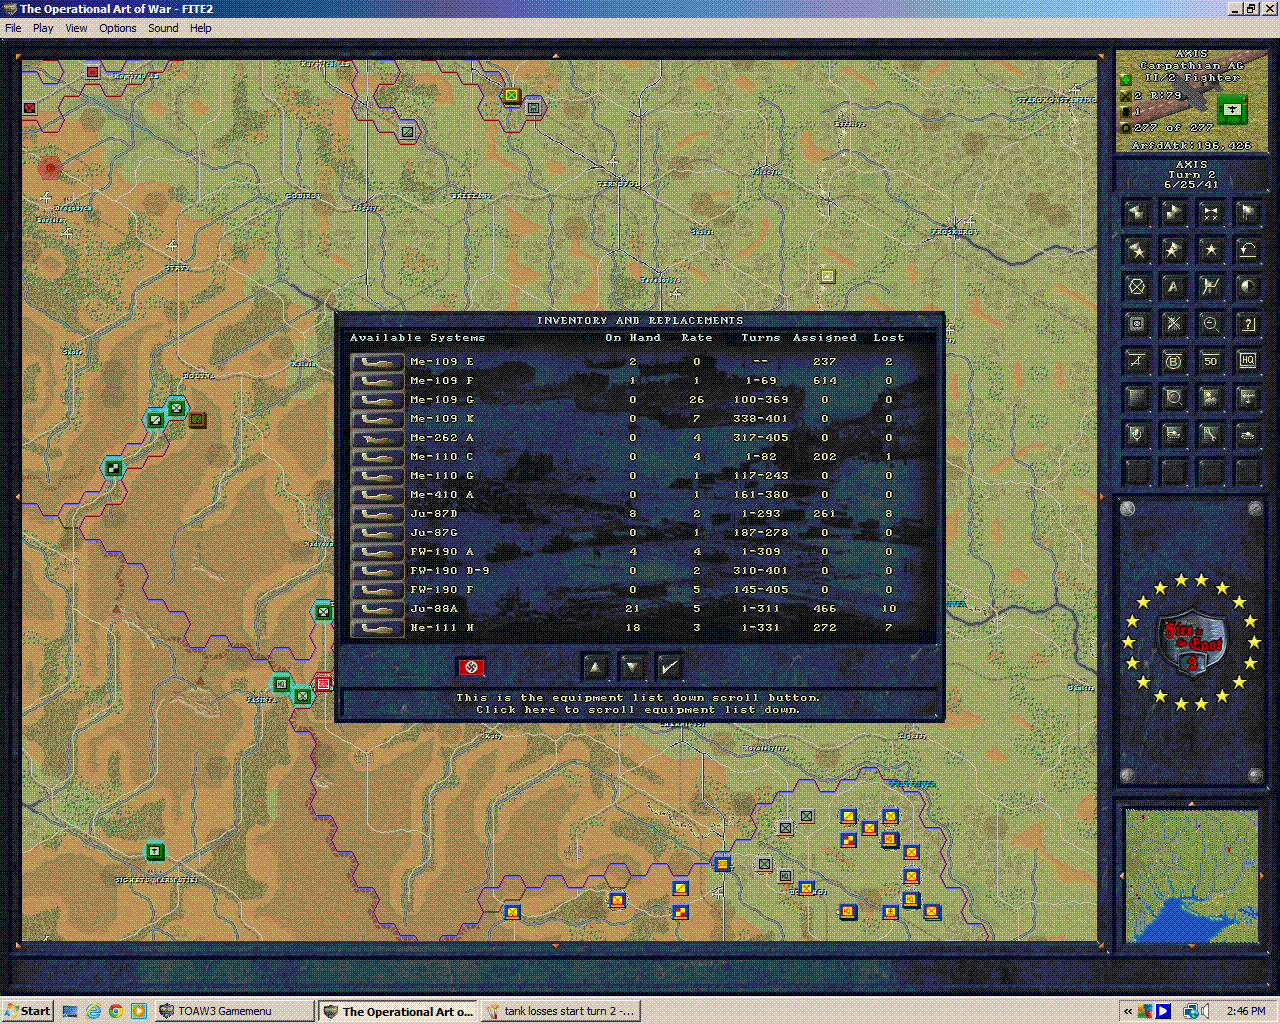Open the in-game help question mark icon
This screenshot has width=1280, height=1024.
tap(1247, 323)
